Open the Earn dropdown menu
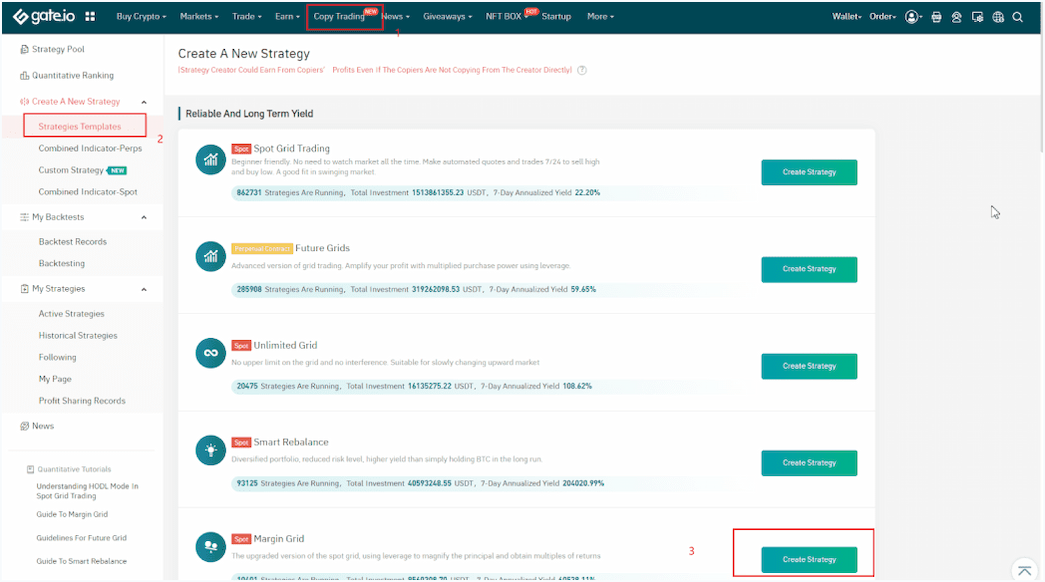The height and width of the screenshot is (582, 1045). [287, 17]
